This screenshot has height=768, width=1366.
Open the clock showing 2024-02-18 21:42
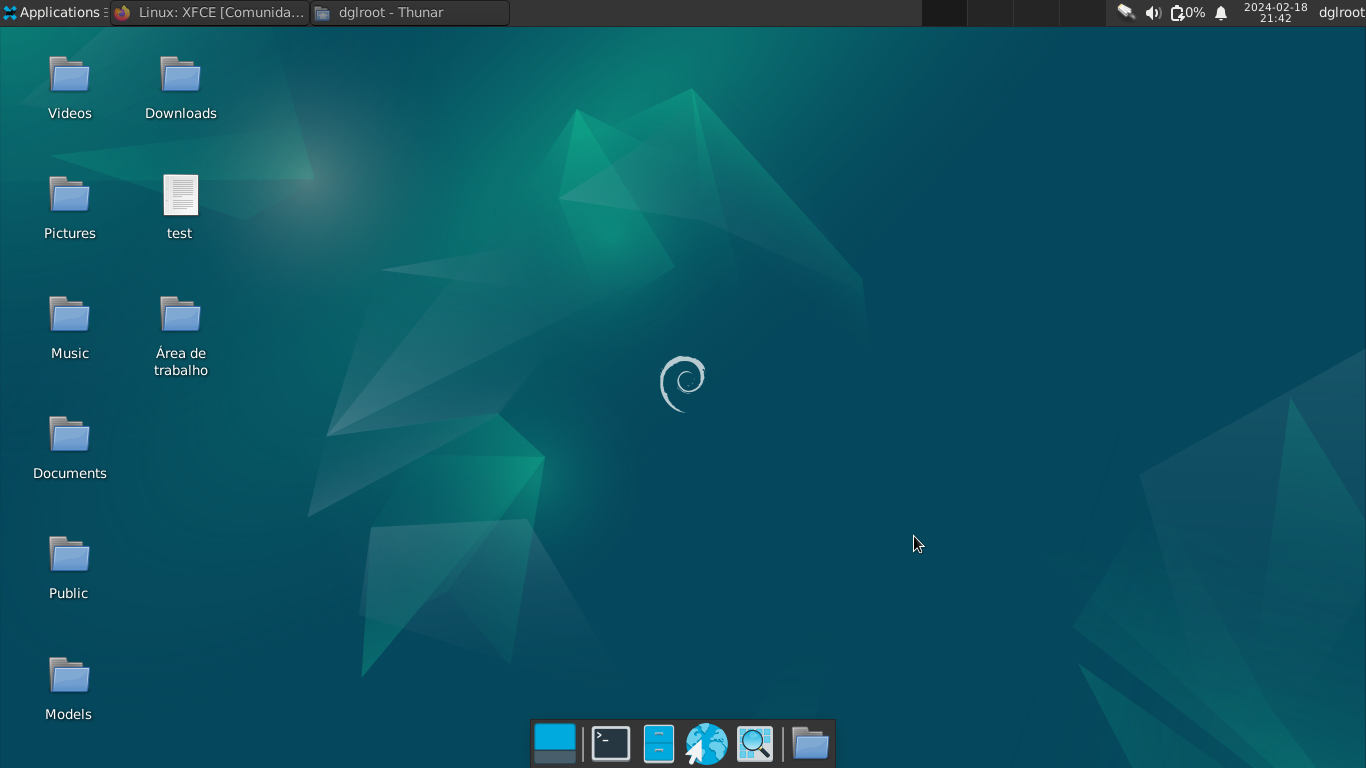[1275, 13]
